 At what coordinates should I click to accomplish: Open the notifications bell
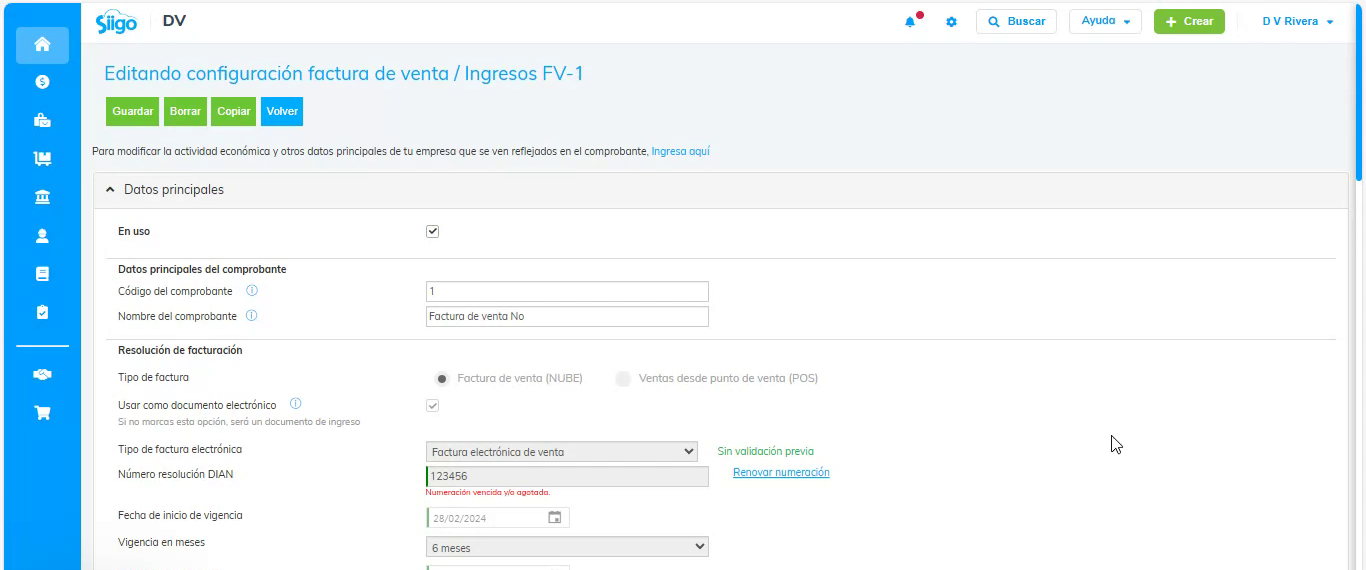pos(910,22)
